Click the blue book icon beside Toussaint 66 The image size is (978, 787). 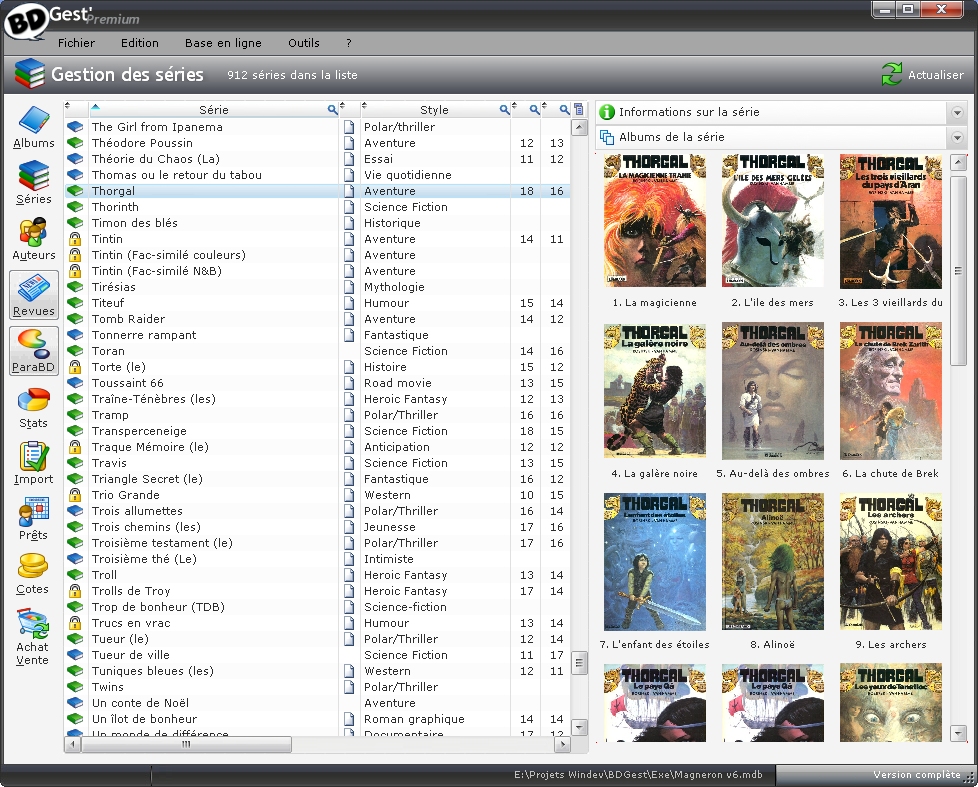click(x=75, y=383)
